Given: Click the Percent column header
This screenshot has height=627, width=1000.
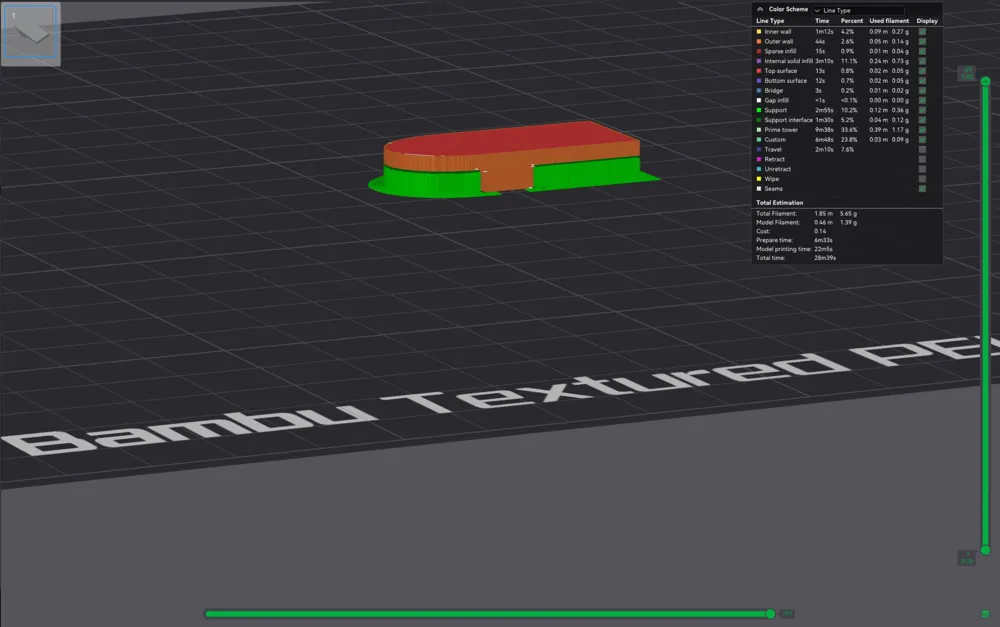Looking at the screenshot, I should click(x=851, y=21).
